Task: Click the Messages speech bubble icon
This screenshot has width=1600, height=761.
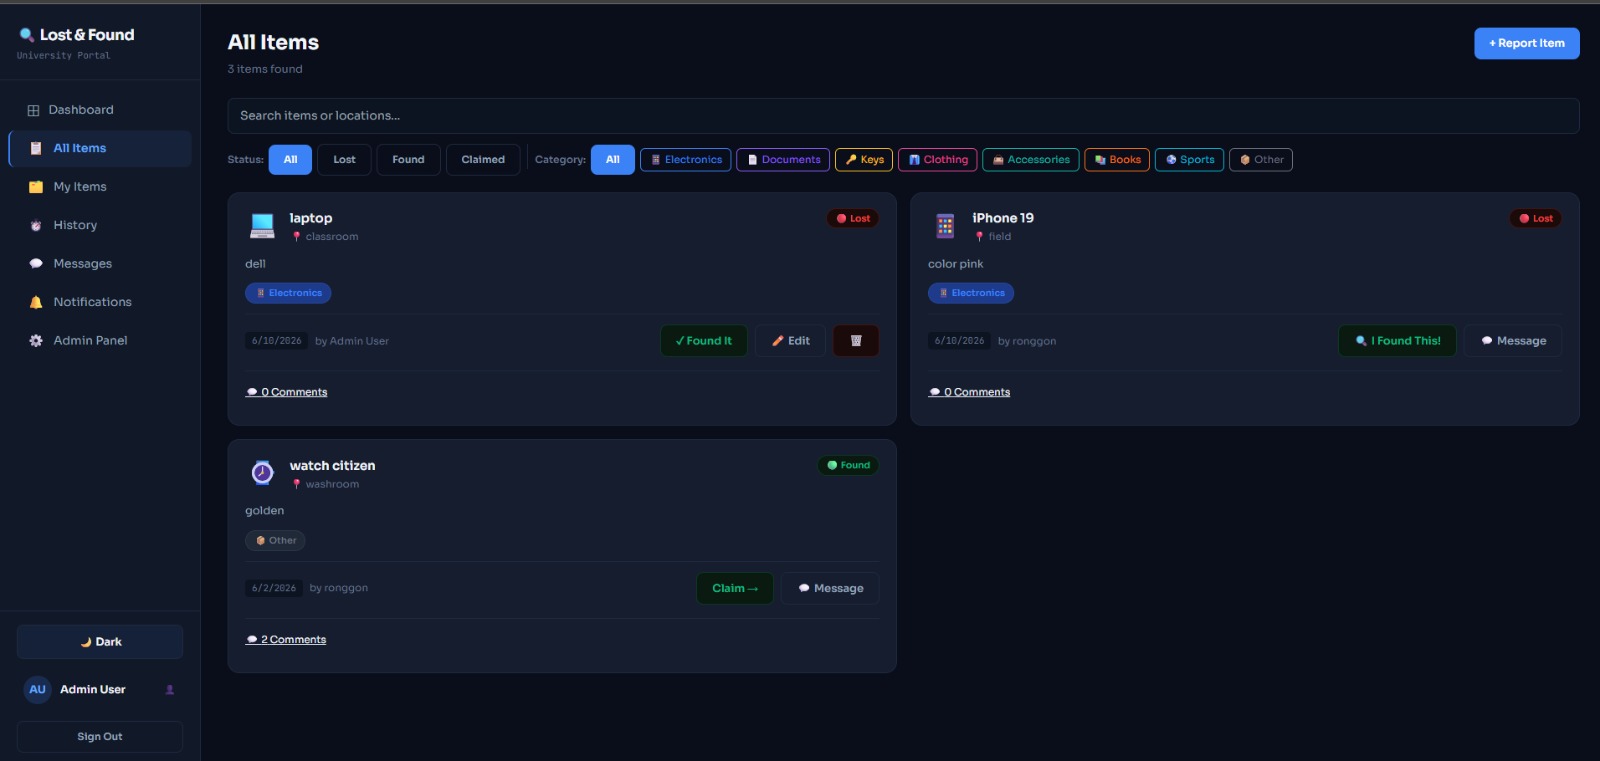Action: tap(36, 264)
